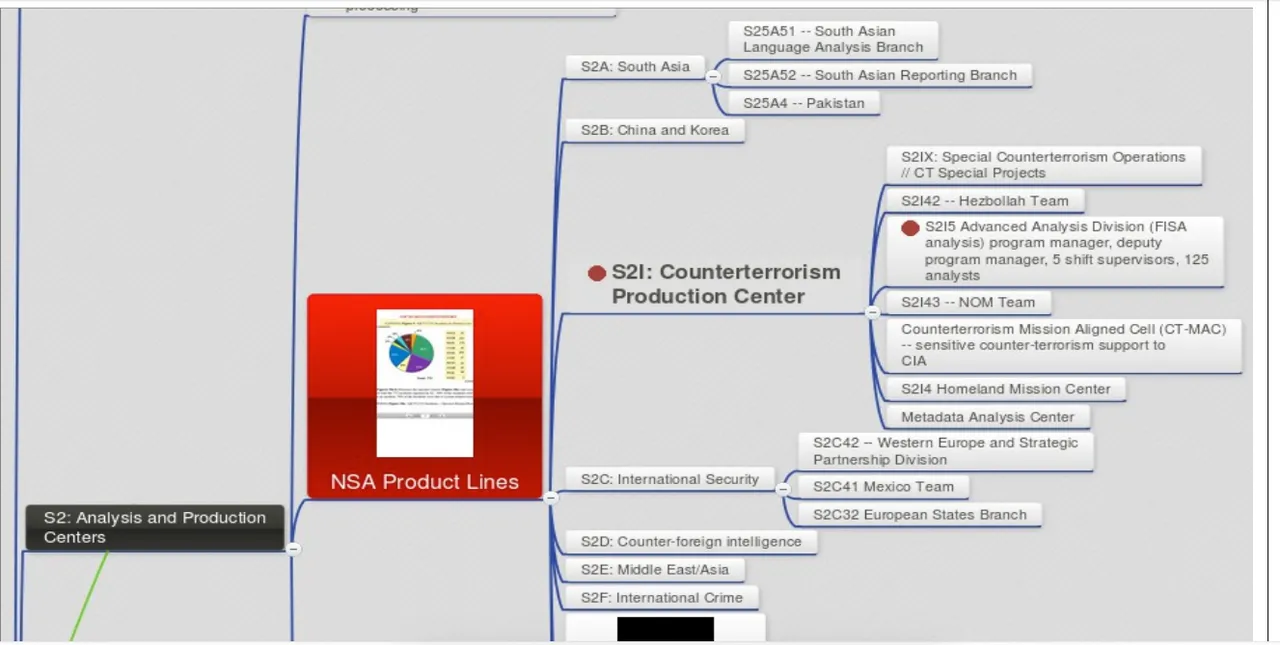Click the red marker on S2I: Counterterrorism

[597, 273]
